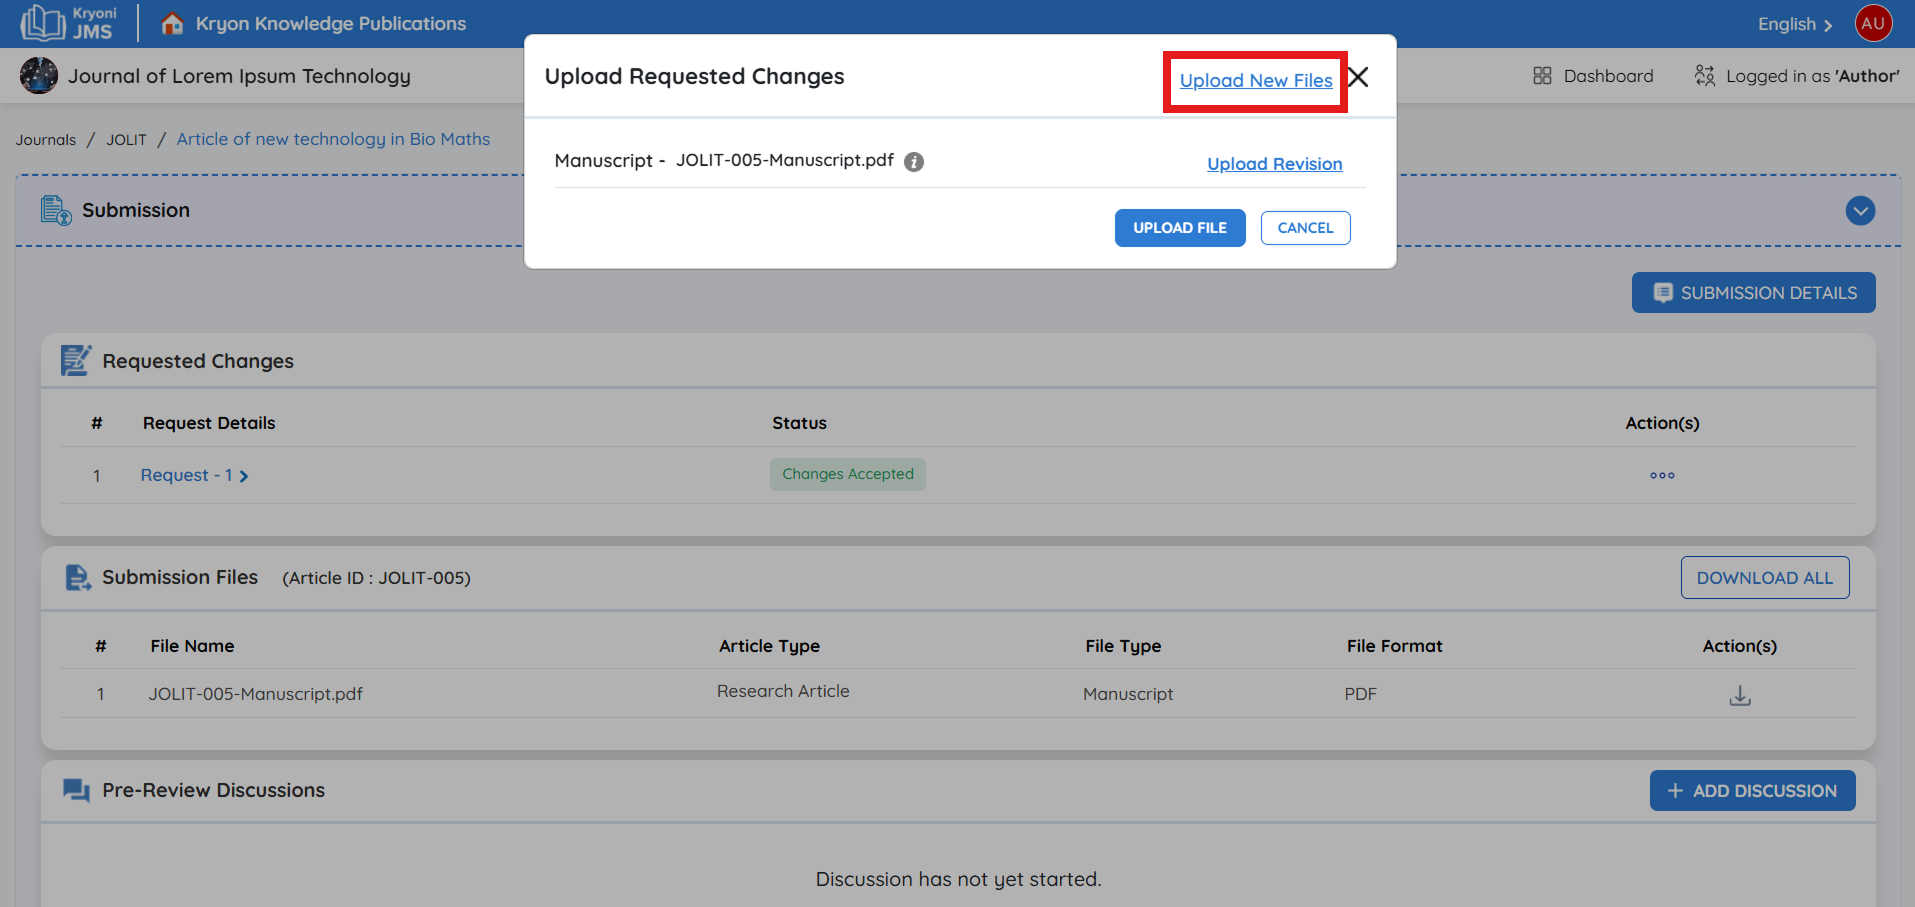The image size is (1915, 907).
Task: Click the Logged in as Author role icon
Action: coord(1704,76)
